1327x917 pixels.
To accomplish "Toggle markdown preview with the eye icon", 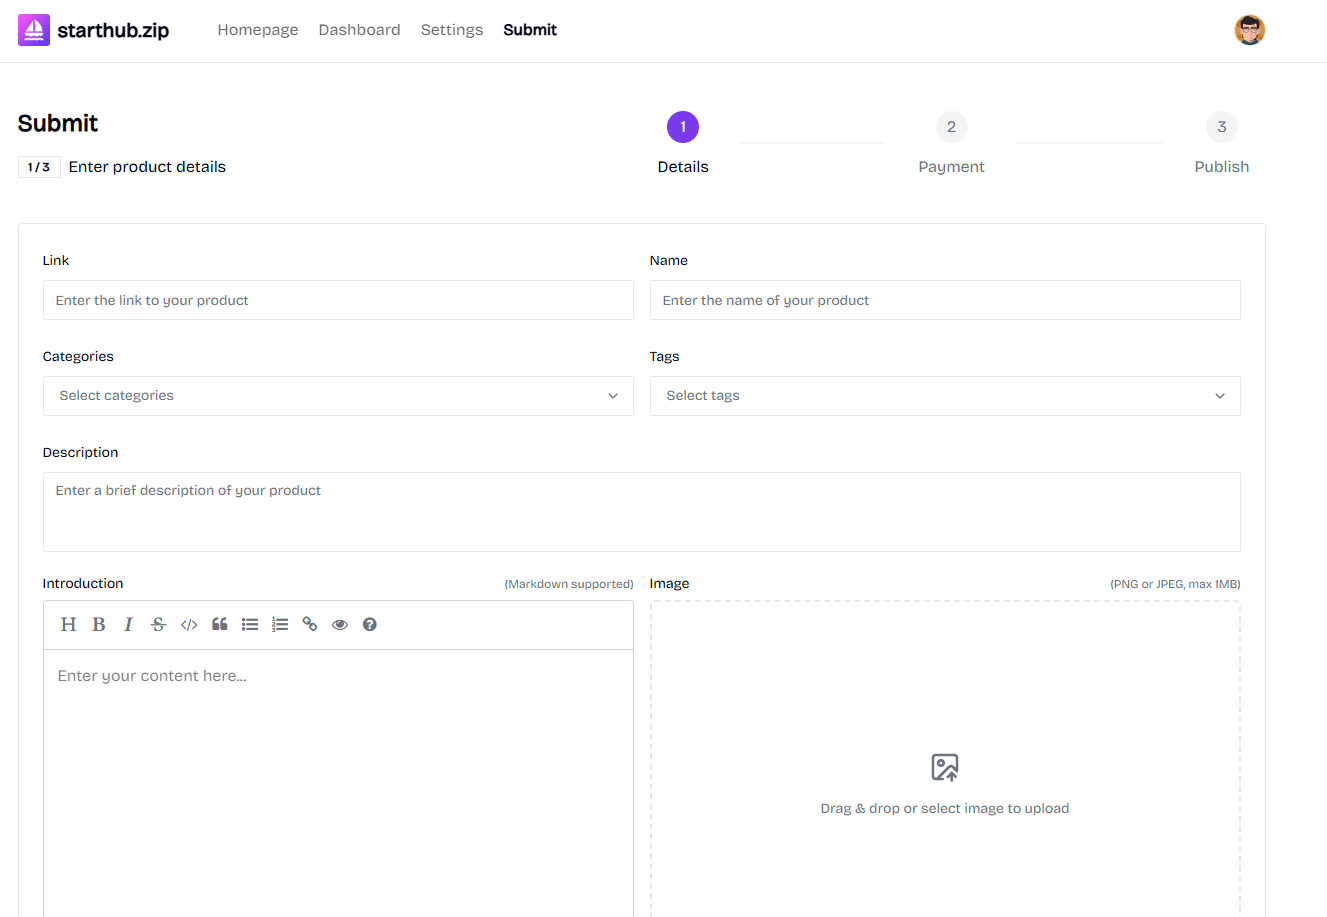I will click(x=340, y=624).
